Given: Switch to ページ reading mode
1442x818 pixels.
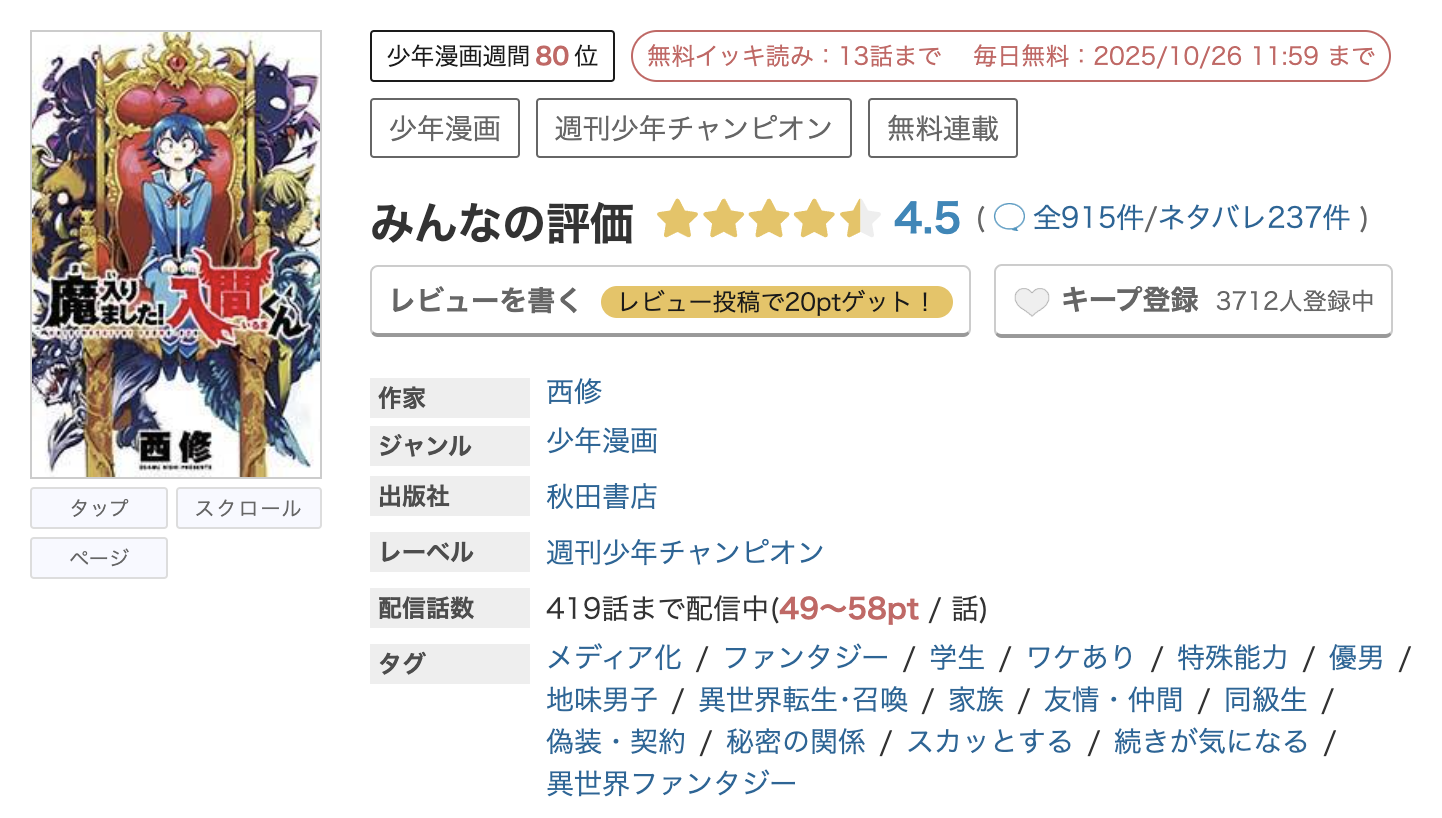Looking at the screenshot, I should [98, 557].
